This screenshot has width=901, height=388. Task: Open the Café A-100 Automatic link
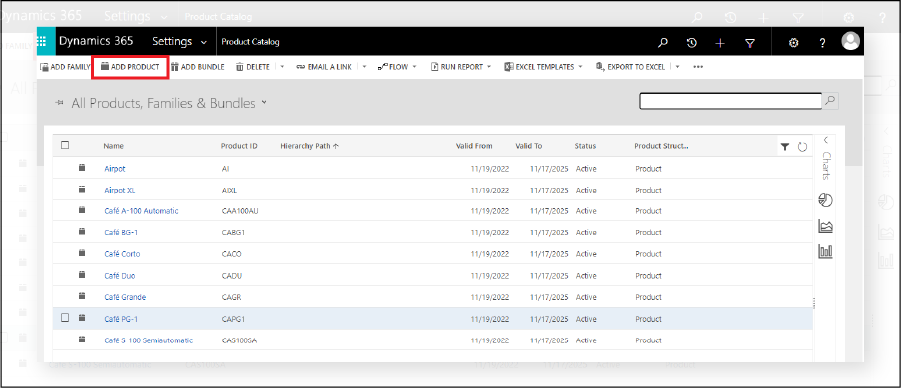tap(141, 212)
